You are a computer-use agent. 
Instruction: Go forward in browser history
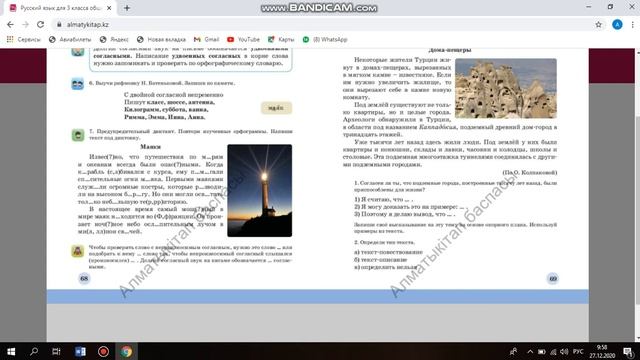coord(25,24)
